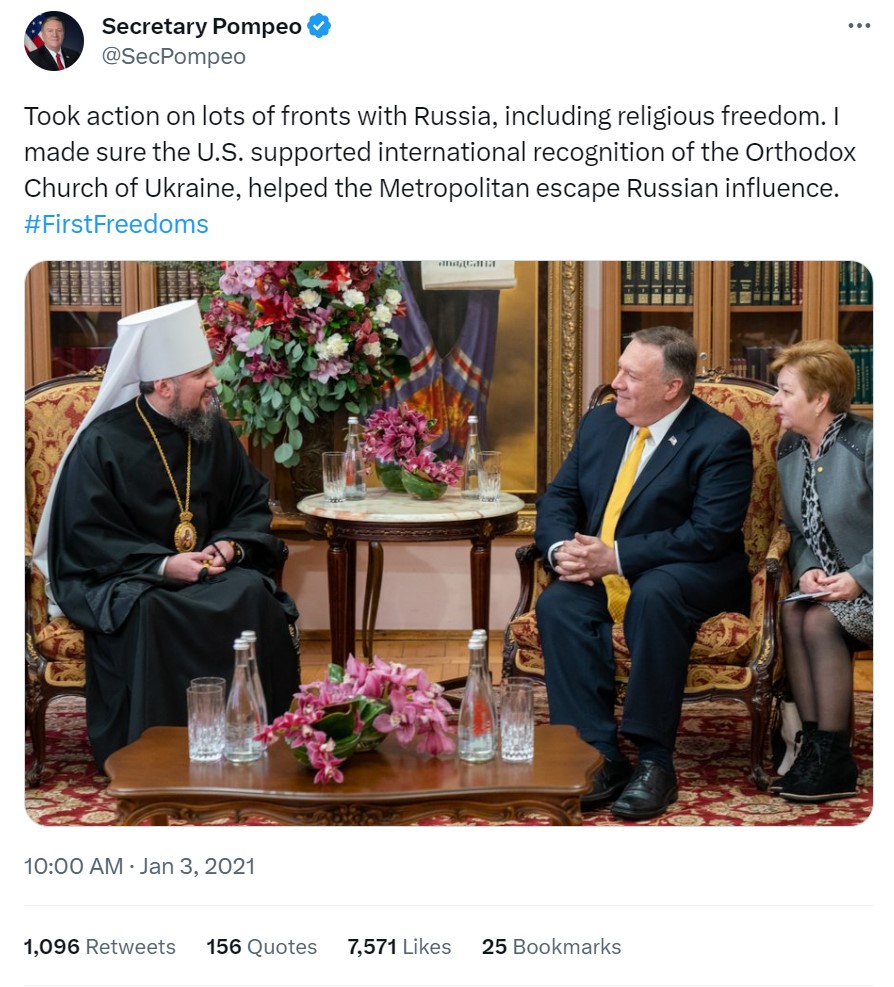This screenshot has width=894, height=987.
Task: Show the 7,571 Likes list
Action: (399, 946)
